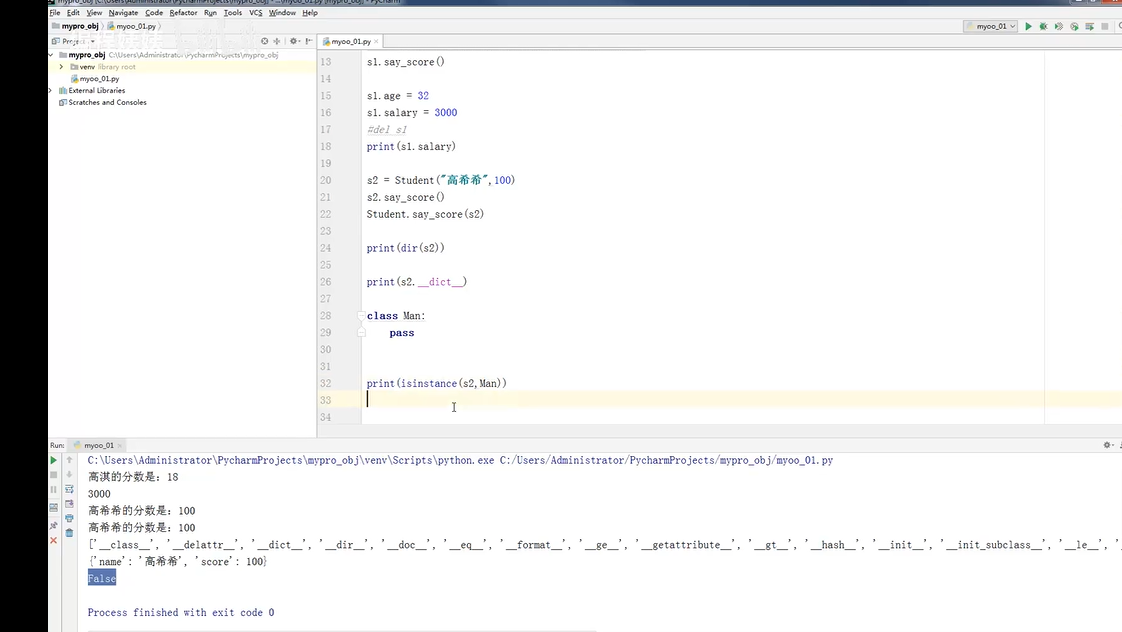Rerun myoo_01 from Run panel
Screen dimensions: 1122x632
(54, 460)
